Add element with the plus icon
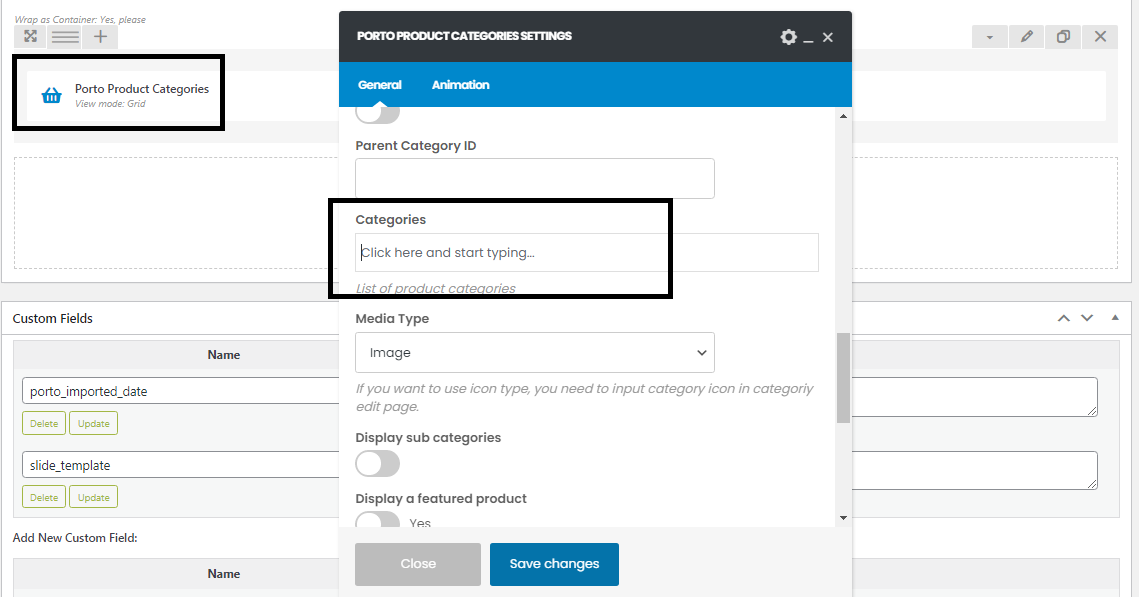Viewport: 1139px width, 597px height. tap(100, 36)
